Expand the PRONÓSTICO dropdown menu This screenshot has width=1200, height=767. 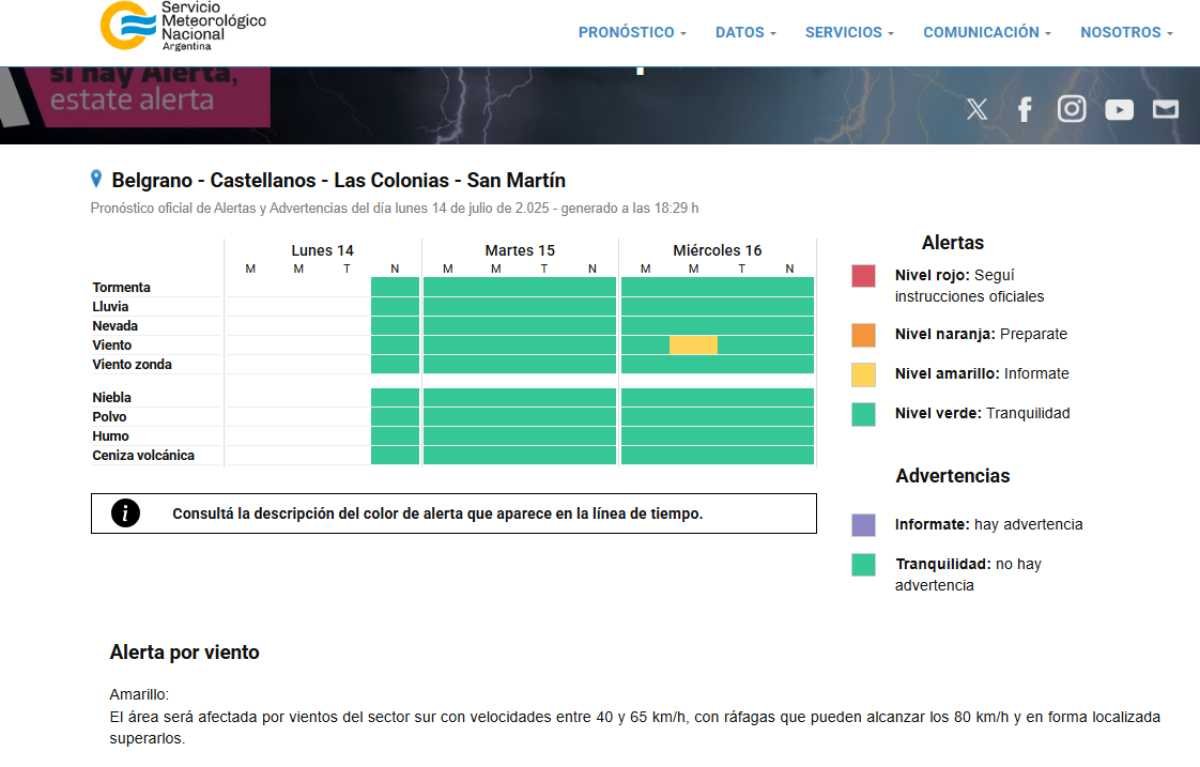[x=632, y=32]
